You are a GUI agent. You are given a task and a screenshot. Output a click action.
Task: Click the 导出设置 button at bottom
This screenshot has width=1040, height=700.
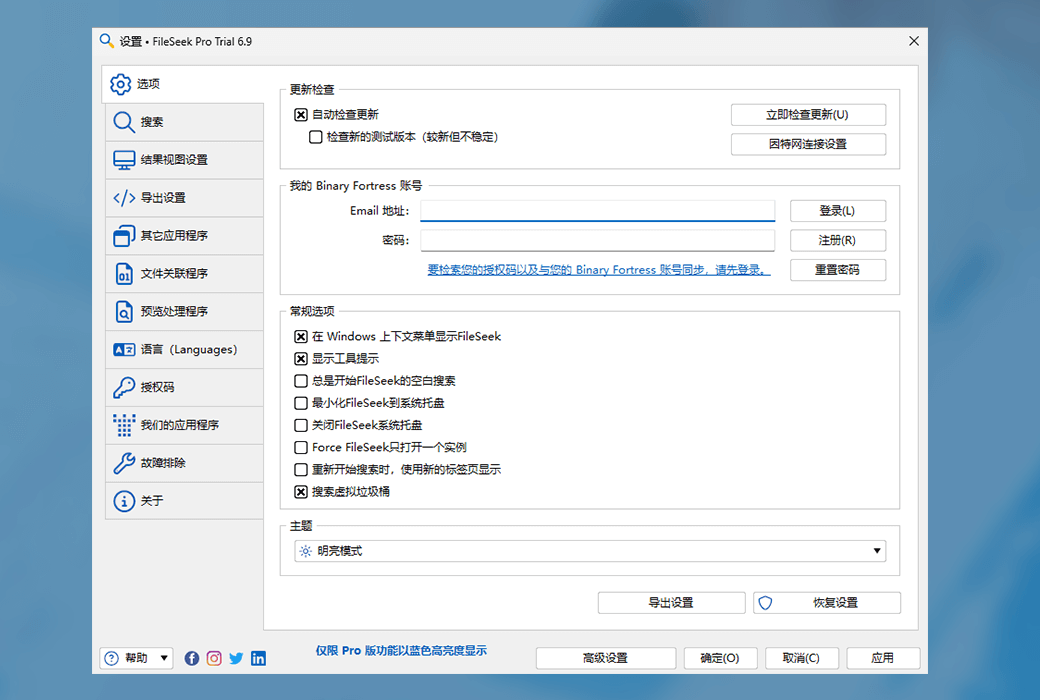pos(671,603)
